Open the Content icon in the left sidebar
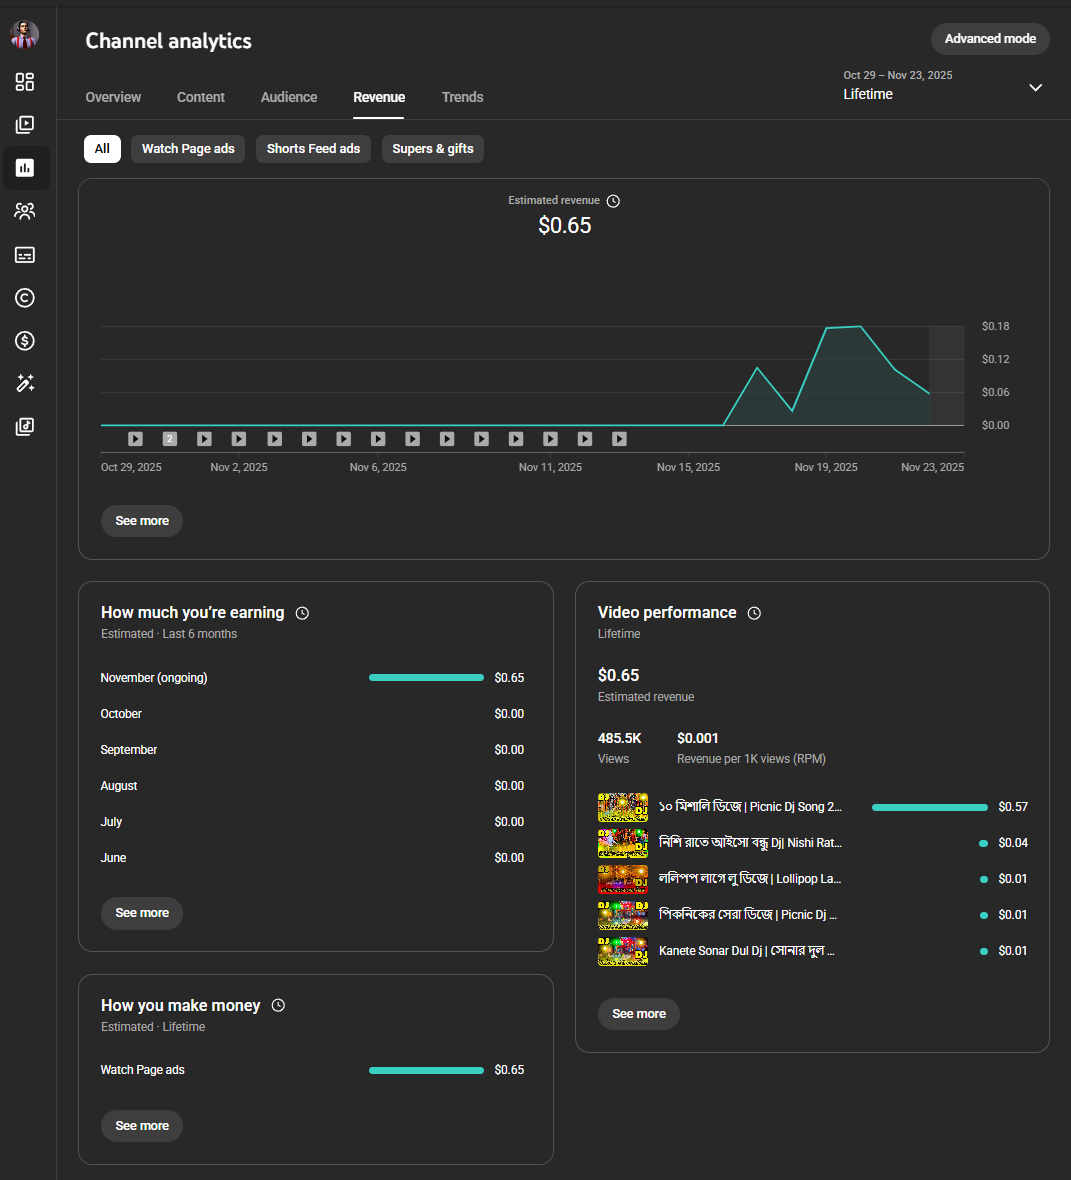The width and height of the screenshot is (1071, 1180). 25,125
